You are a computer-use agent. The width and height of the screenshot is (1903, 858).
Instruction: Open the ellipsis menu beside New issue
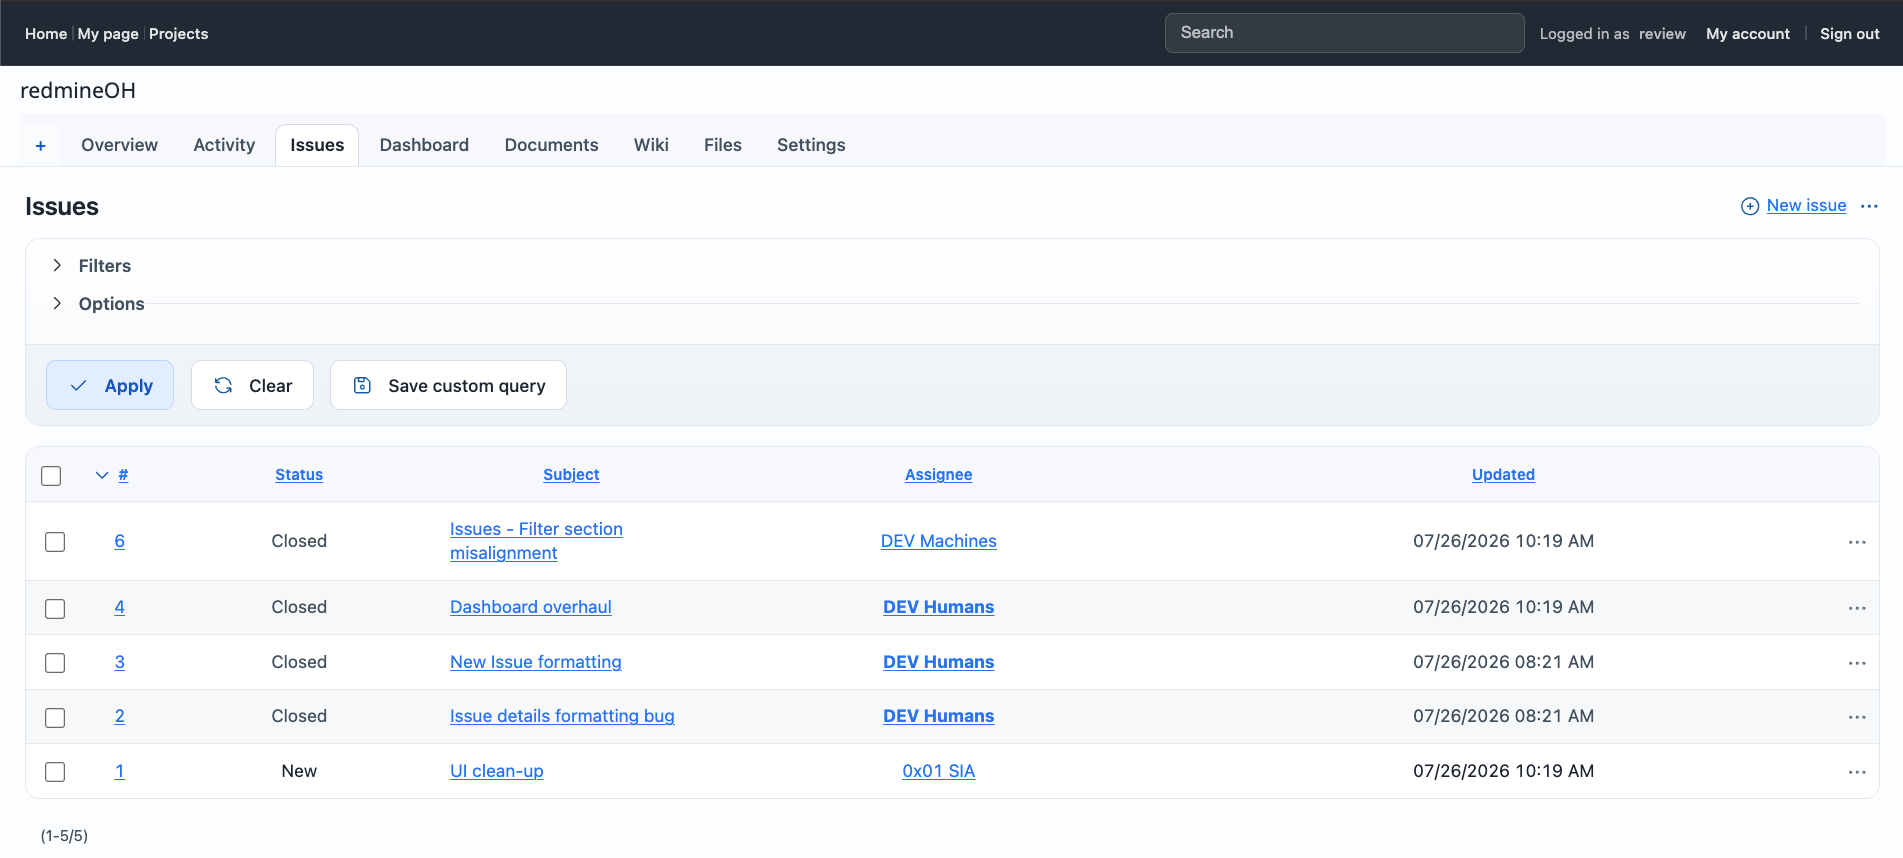coord(1869,206)
